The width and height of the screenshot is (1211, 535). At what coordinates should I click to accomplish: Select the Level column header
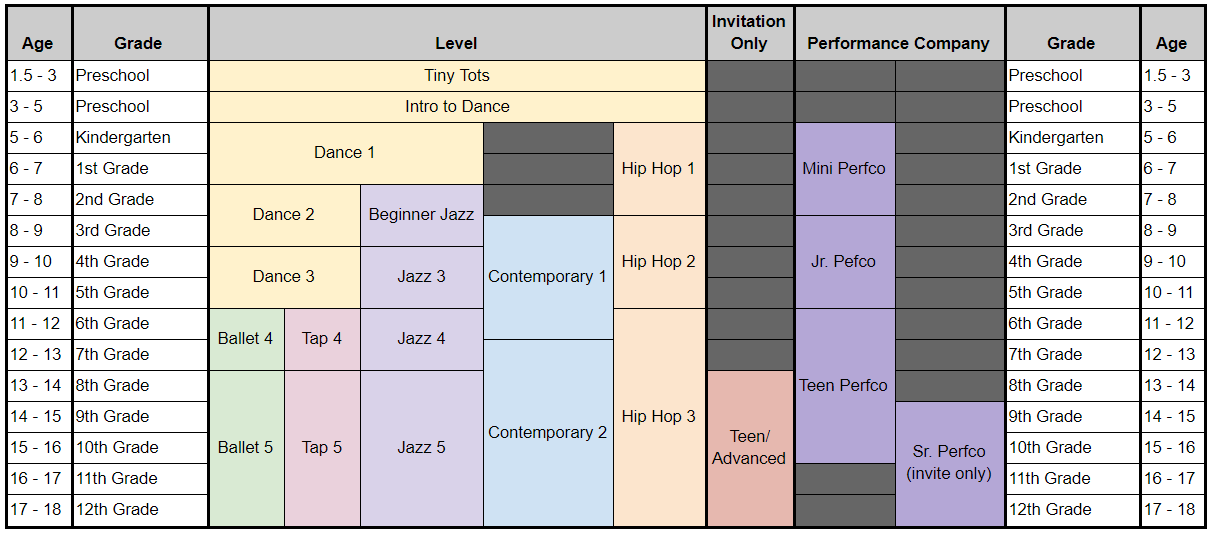pyautogui.click(x=457, y=34)
